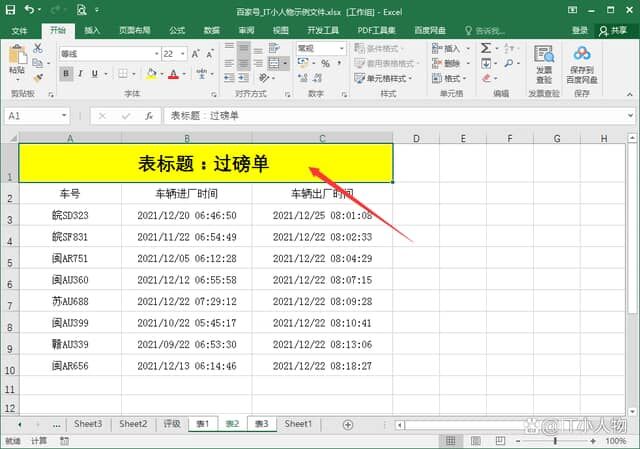Viewport: 640px width, 449px height.
Task: Expand the font color dropdown arrow
Action: (184, 74)
